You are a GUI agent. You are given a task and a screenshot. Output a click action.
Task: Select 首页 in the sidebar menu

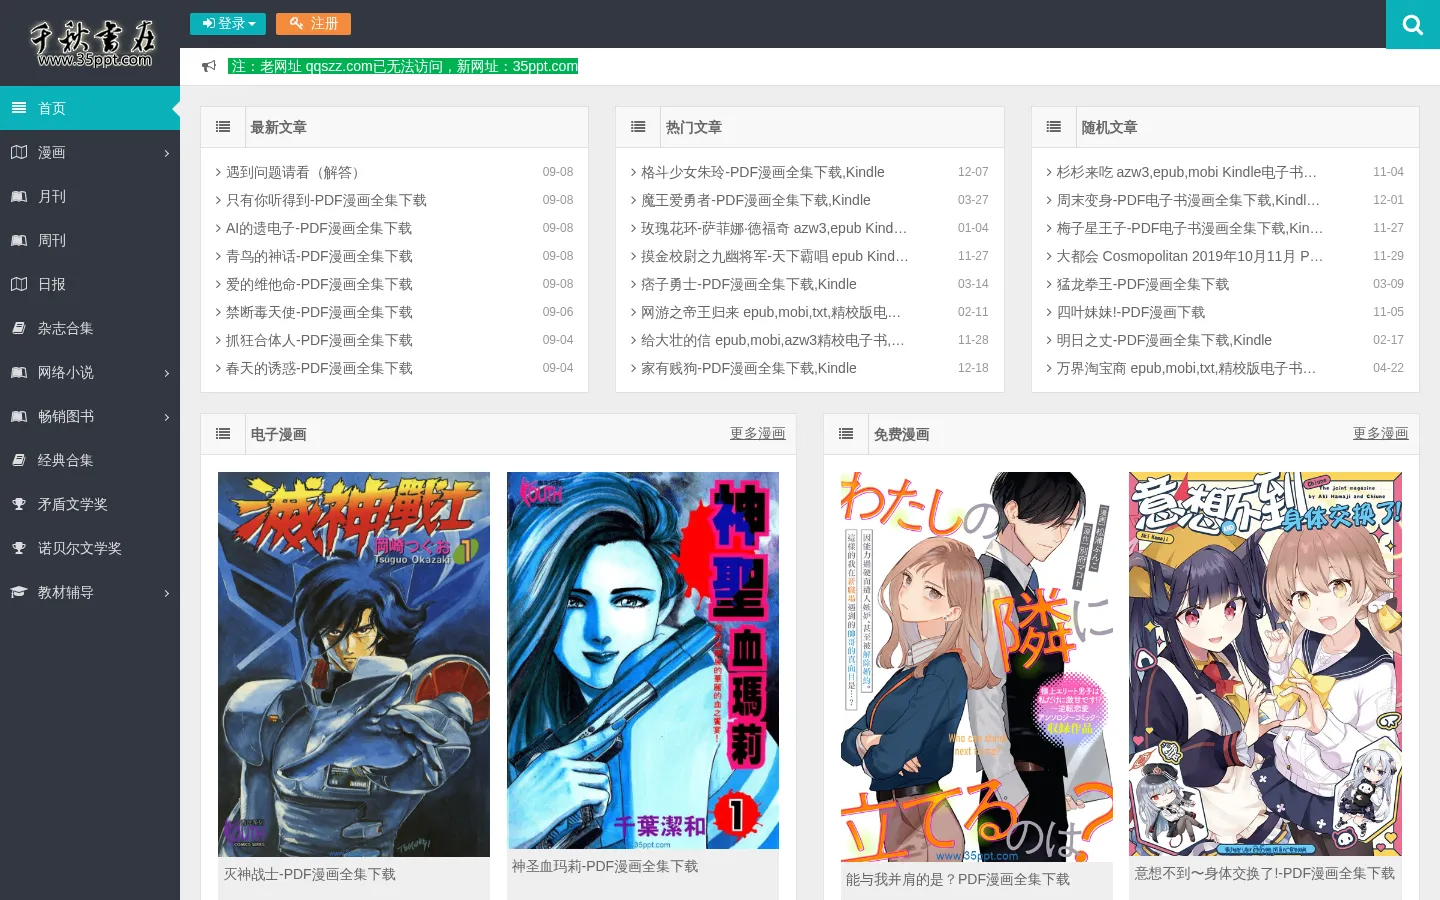tap(90, 108)
